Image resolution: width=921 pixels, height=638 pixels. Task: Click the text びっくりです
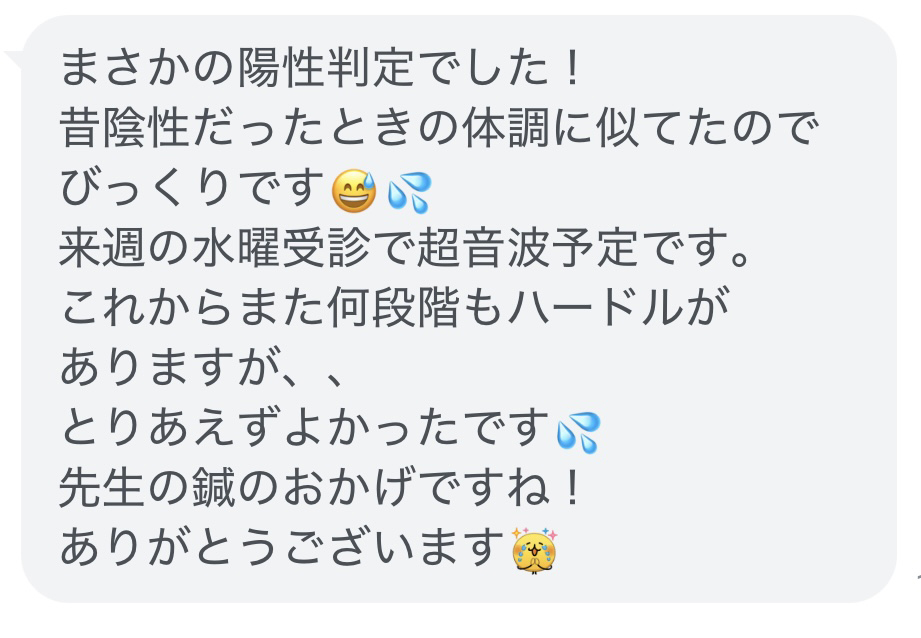coord(193,188)
